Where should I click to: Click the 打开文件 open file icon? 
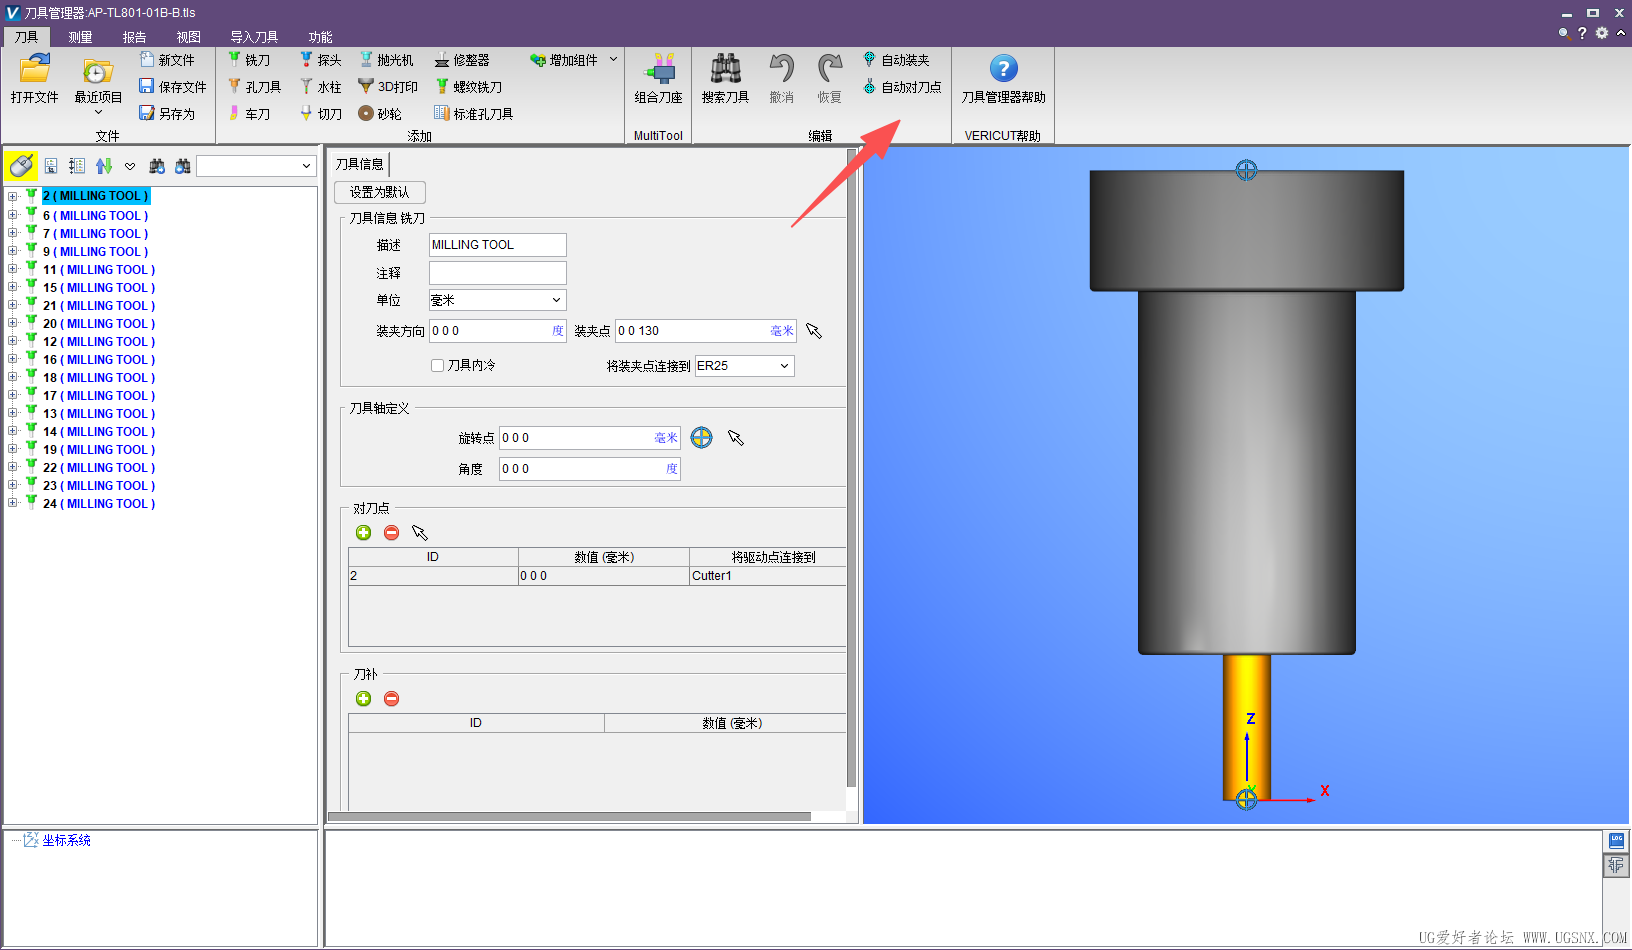35,71
